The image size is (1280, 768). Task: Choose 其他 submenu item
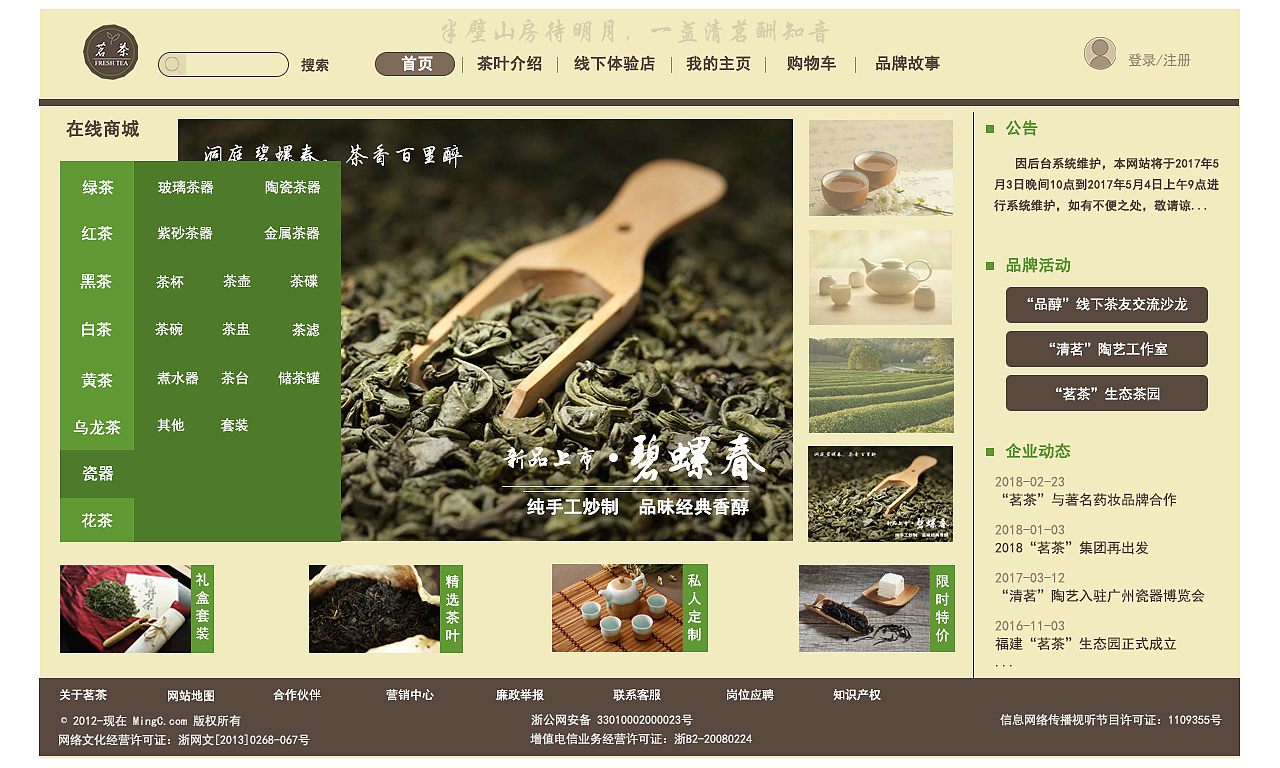(x=171, y=425)
